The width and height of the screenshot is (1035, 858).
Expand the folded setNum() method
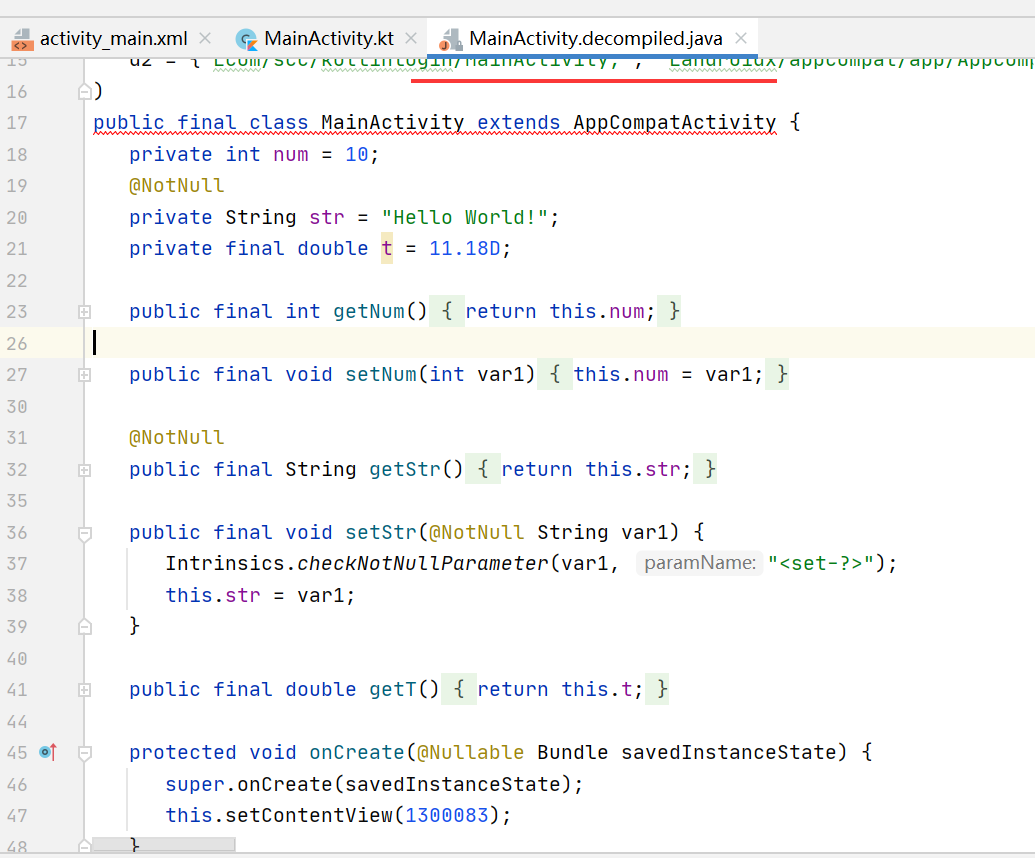84,375
